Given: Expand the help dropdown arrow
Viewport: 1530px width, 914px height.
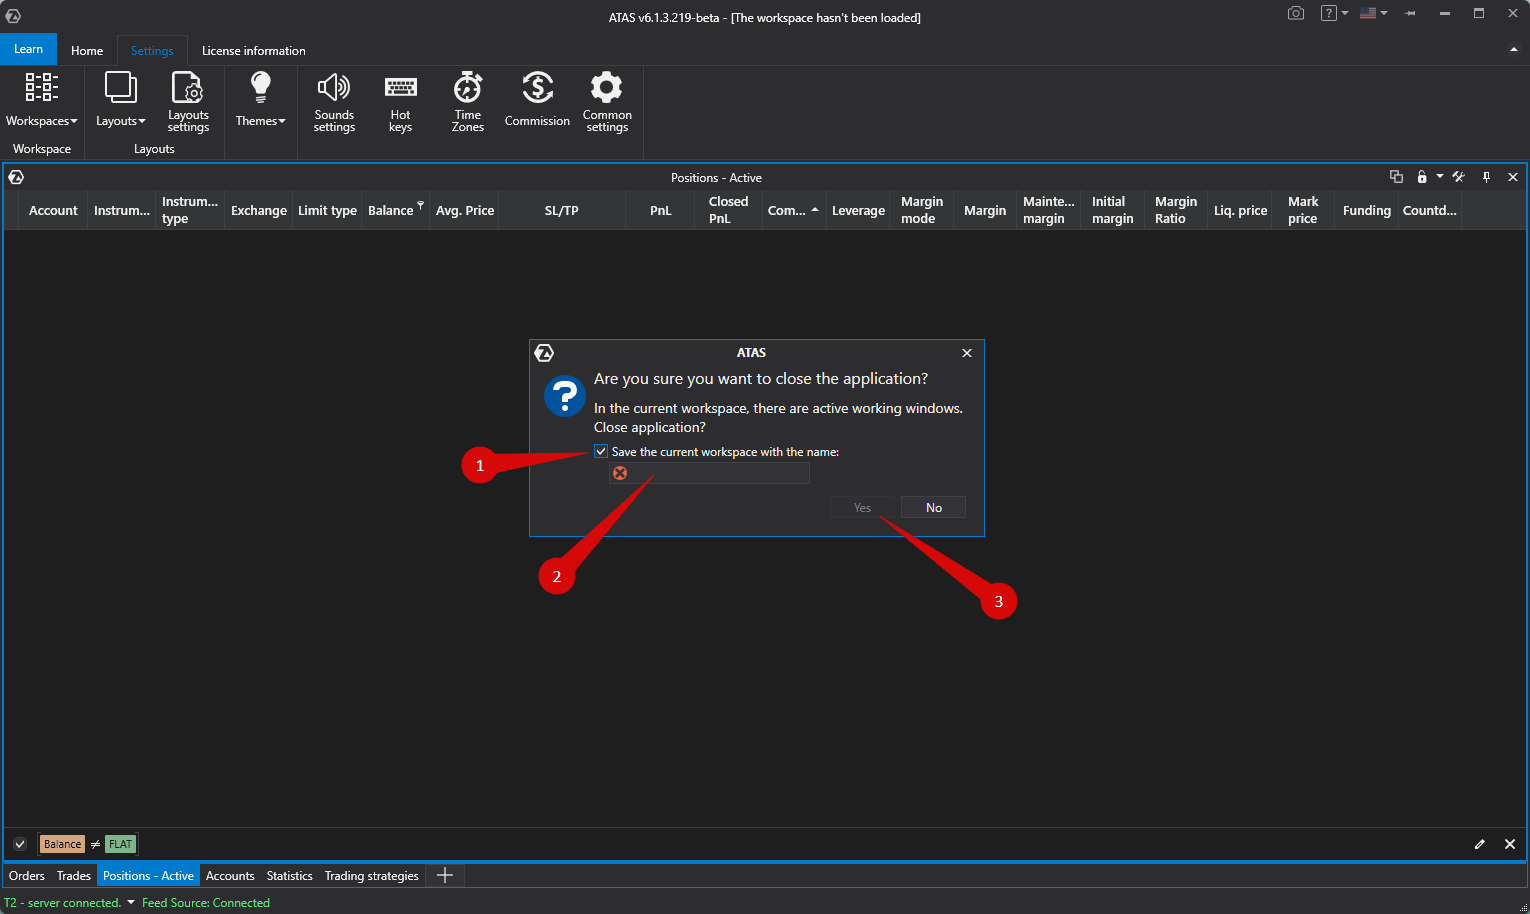Looking at the screenshot, I should (x=1345, y=13).
